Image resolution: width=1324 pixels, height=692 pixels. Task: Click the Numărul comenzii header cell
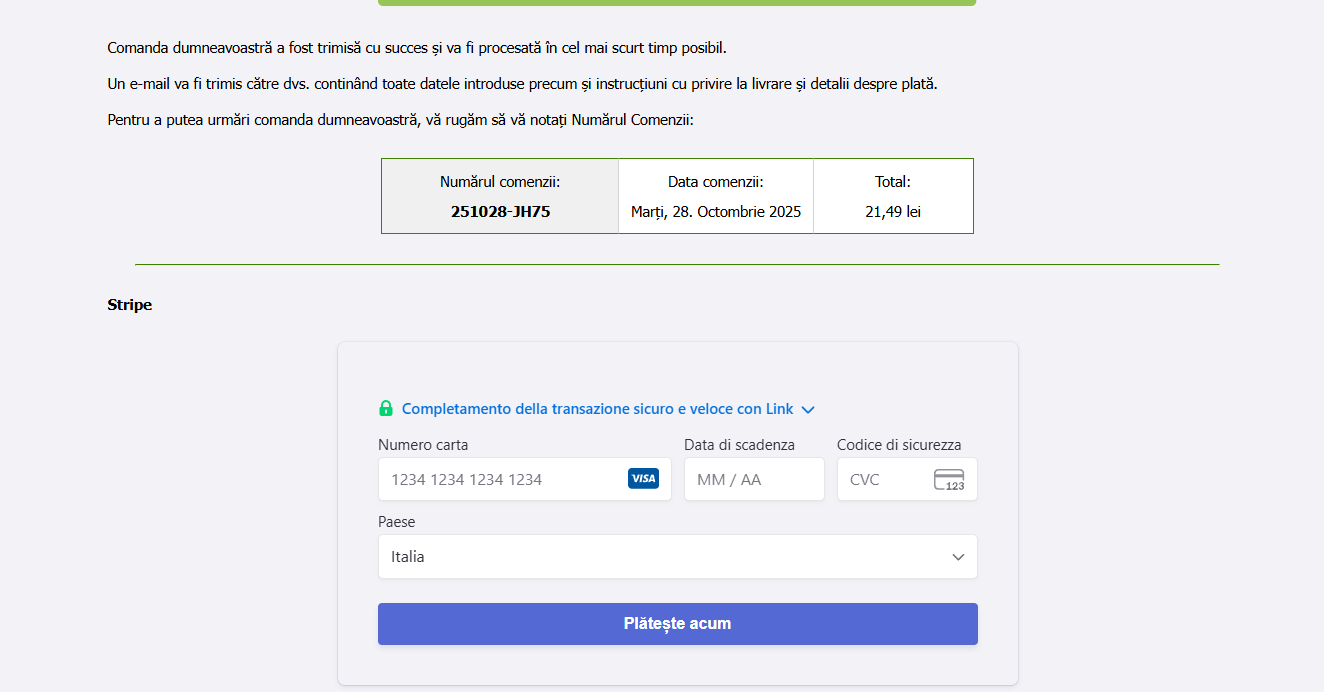click(500, 182)
